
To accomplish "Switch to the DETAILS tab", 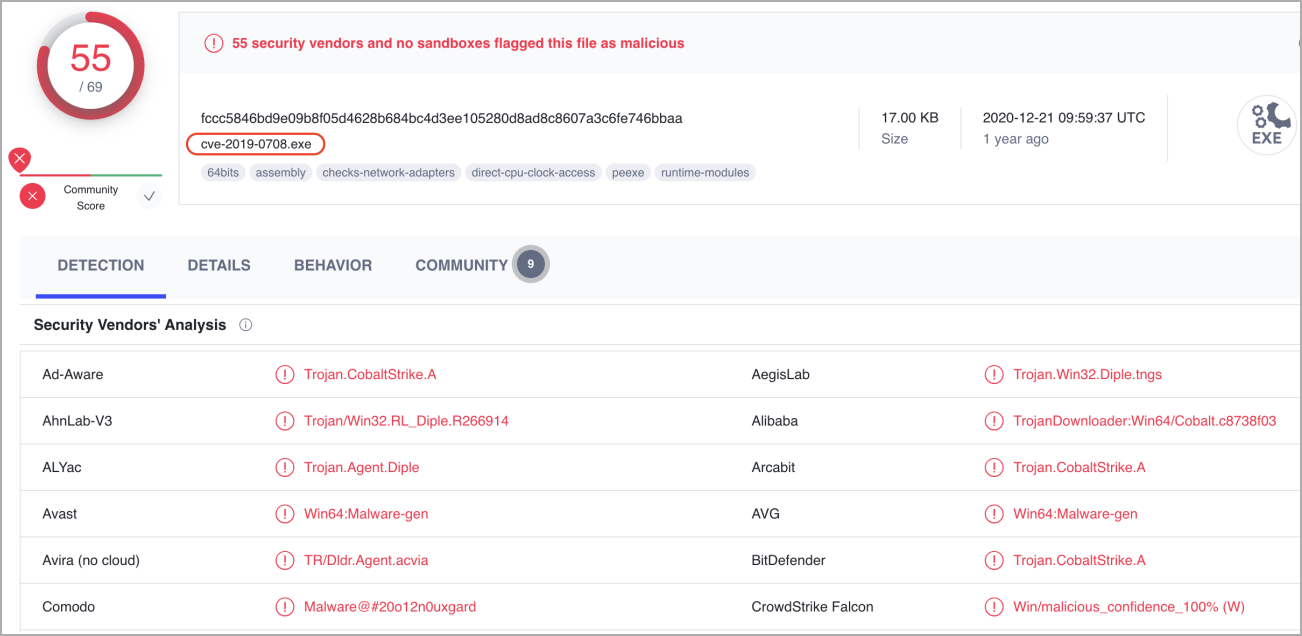I will coord(219,266).
